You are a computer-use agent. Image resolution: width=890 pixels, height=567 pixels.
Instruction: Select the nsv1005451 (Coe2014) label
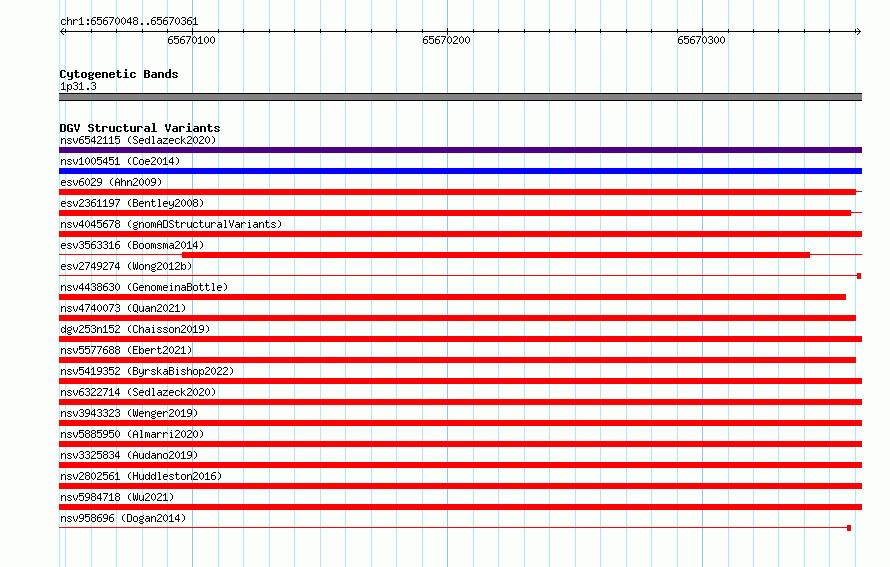(x=120, y=161)
